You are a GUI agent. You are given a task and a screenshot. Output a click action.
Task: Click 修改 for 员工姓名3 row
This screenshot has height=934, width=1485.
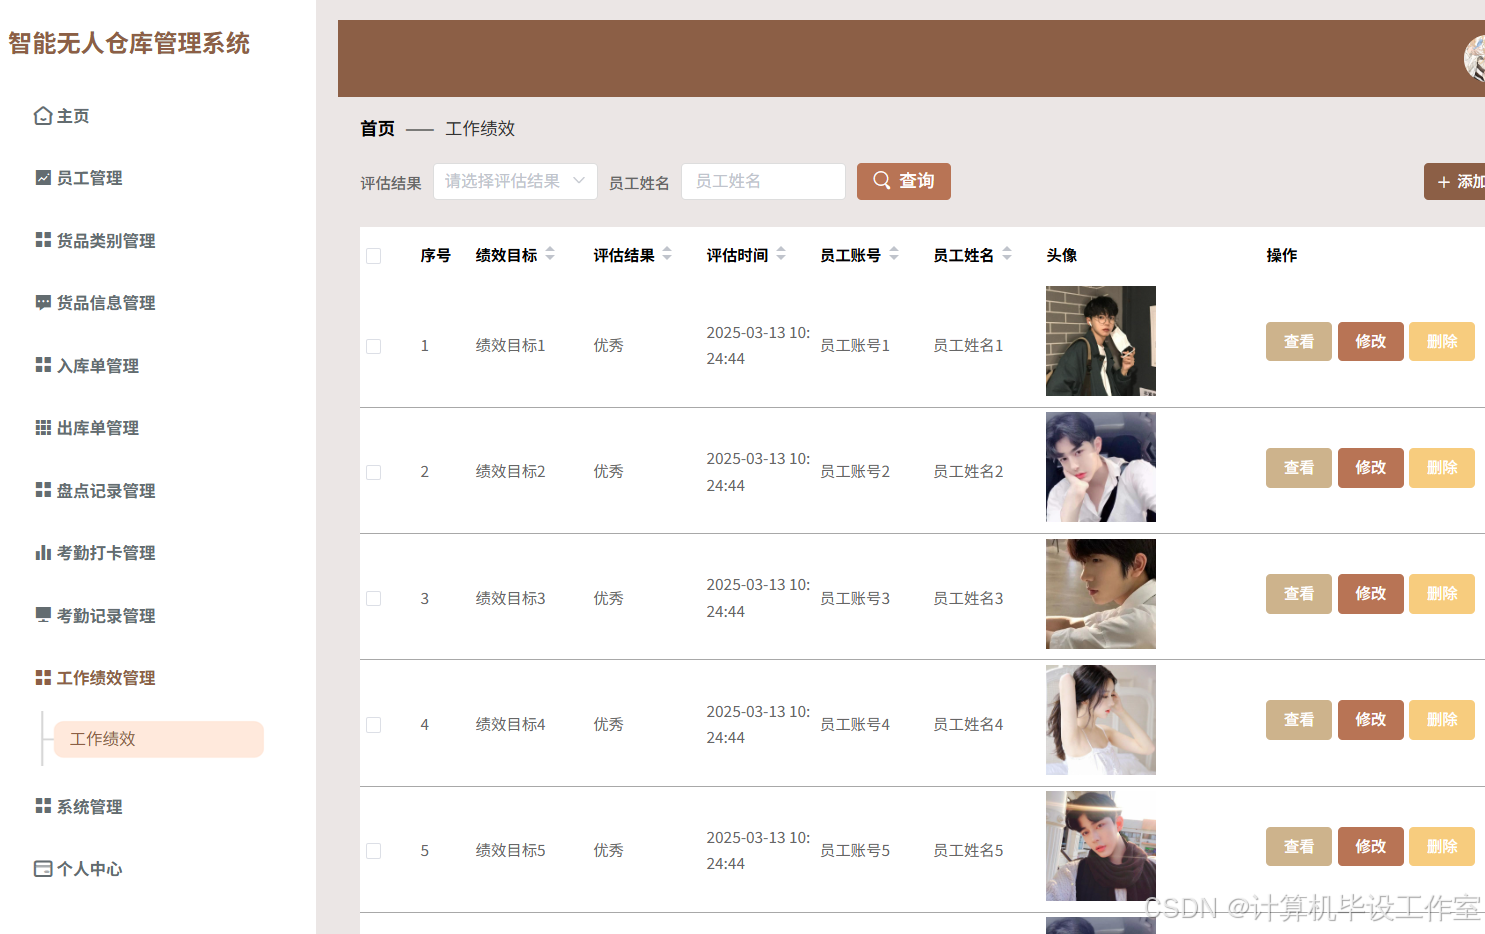(x=1371, y=593)
